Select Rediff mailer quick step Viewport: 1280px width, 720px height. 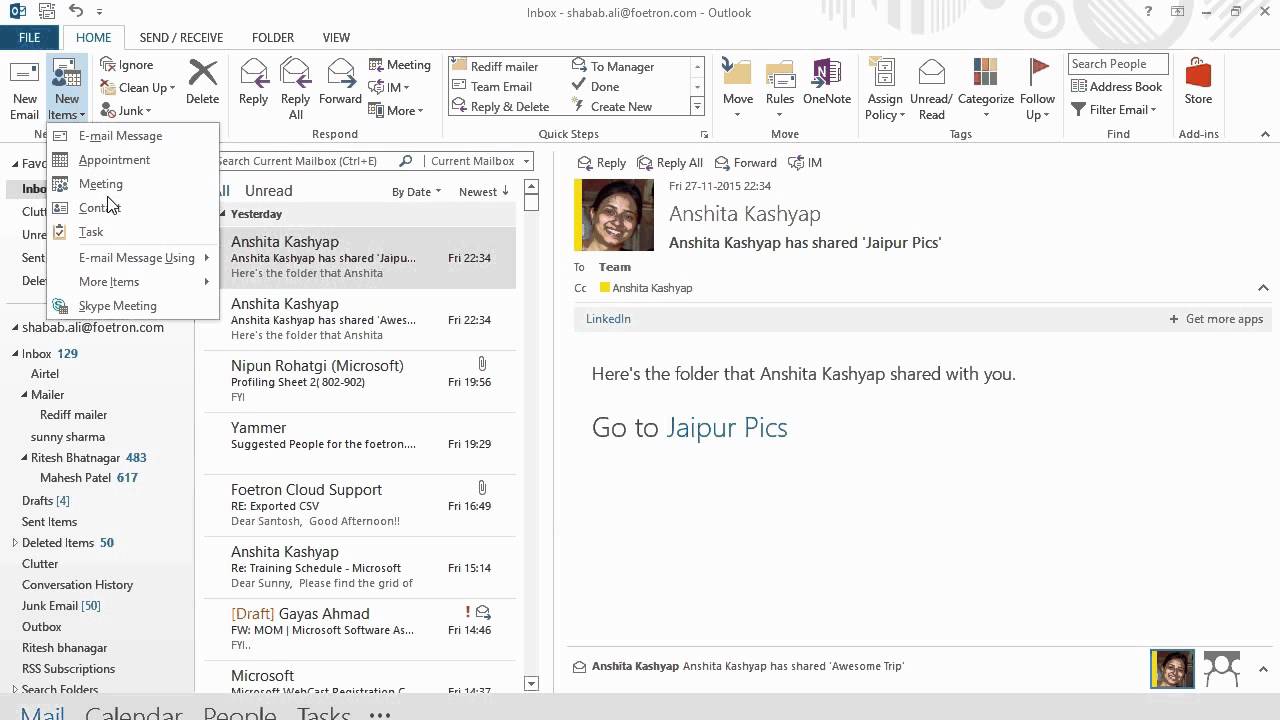(x=495, y=67)
